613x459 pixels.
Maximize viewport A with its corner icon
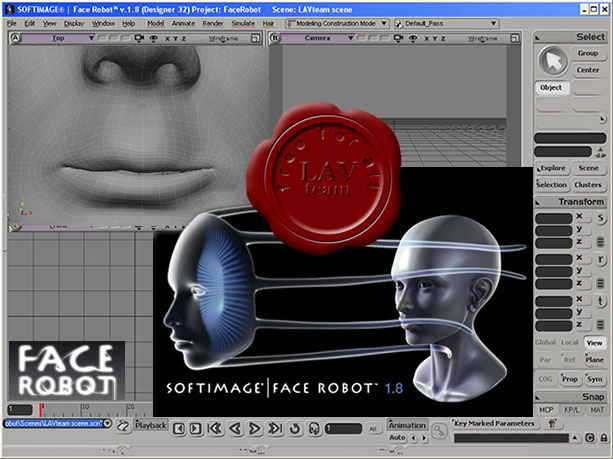tap(255, 38)
